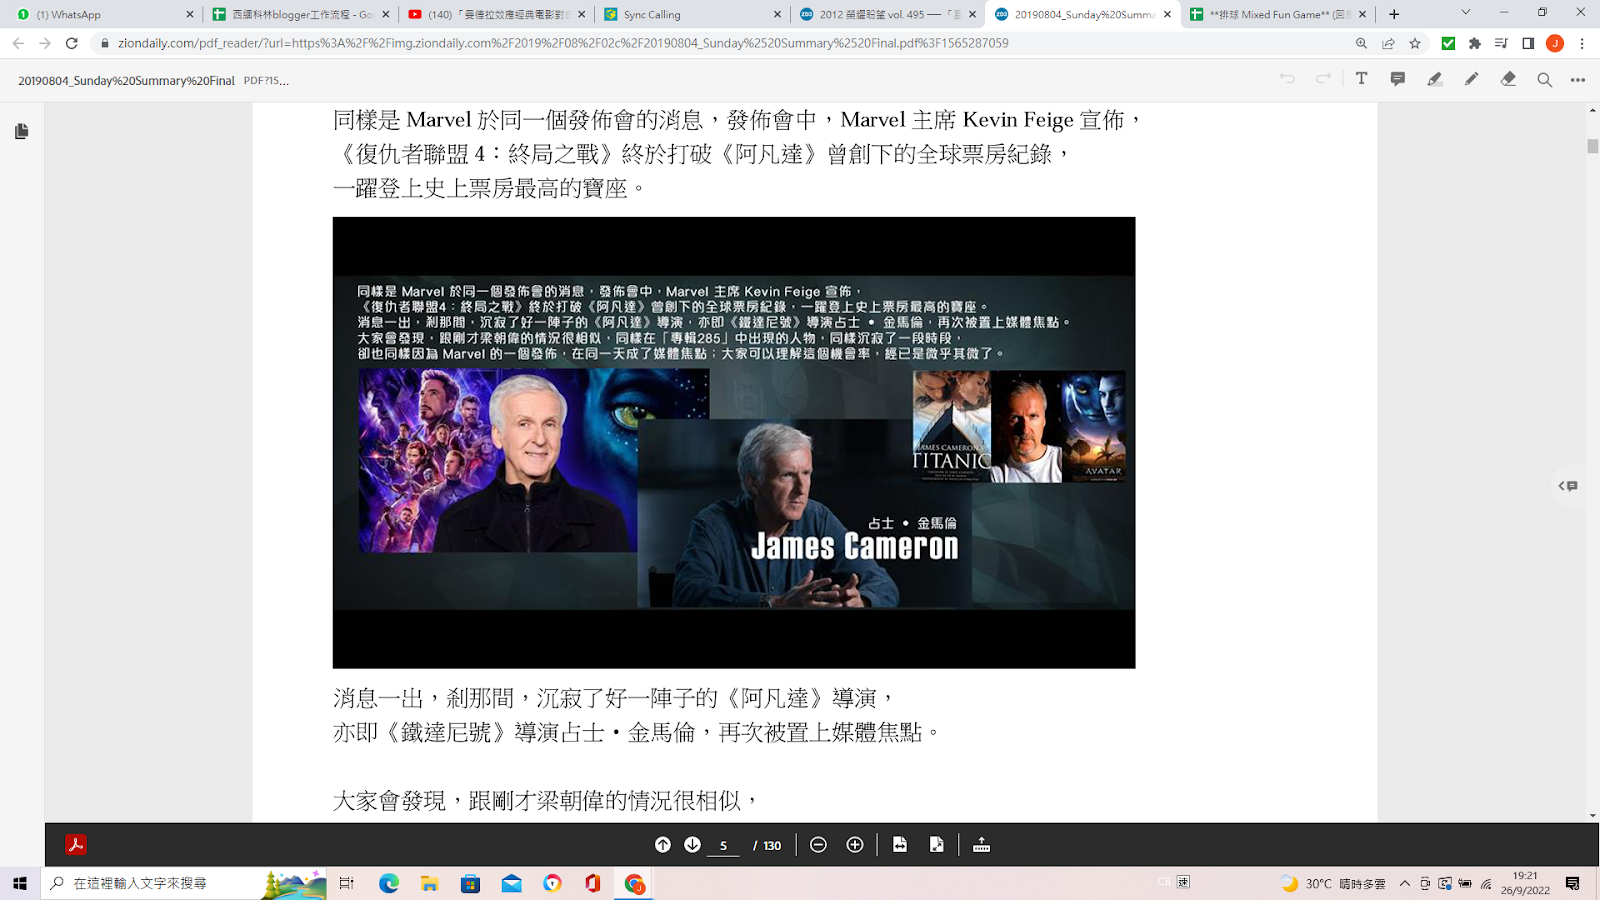
Task: Open the weather widget showing 30°C
Action: 1333,883
